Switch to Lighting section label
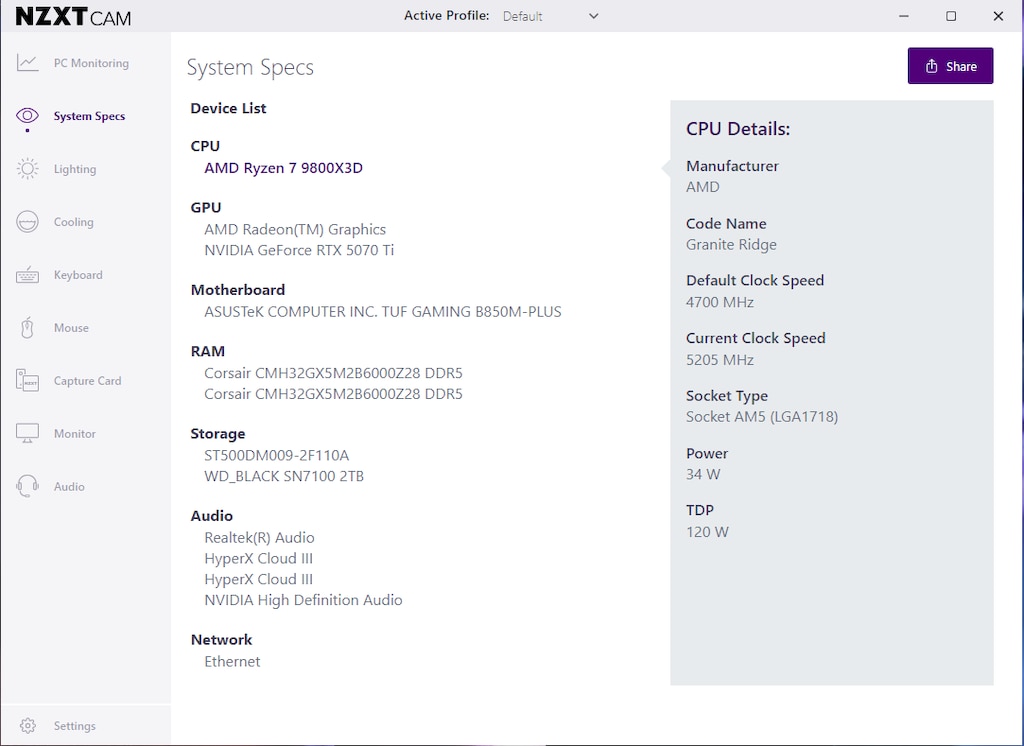This screenshot has height=746, width=1024. pyautogui.click(x=74, y=169)
